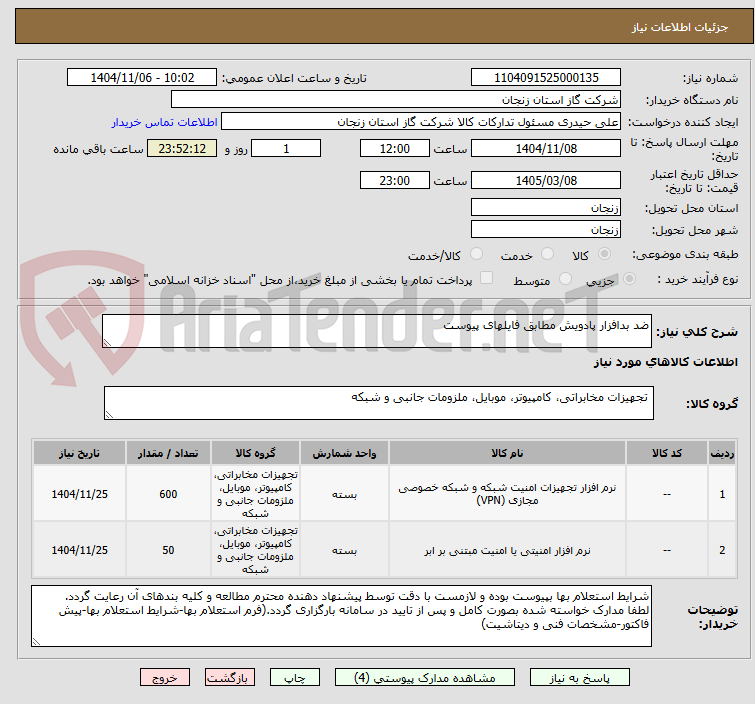This screenshot has width=755, height=704.
Task: Toggle the treasury bonds payment checkbox
Action: pyautogui.click(x=487, y=278)
